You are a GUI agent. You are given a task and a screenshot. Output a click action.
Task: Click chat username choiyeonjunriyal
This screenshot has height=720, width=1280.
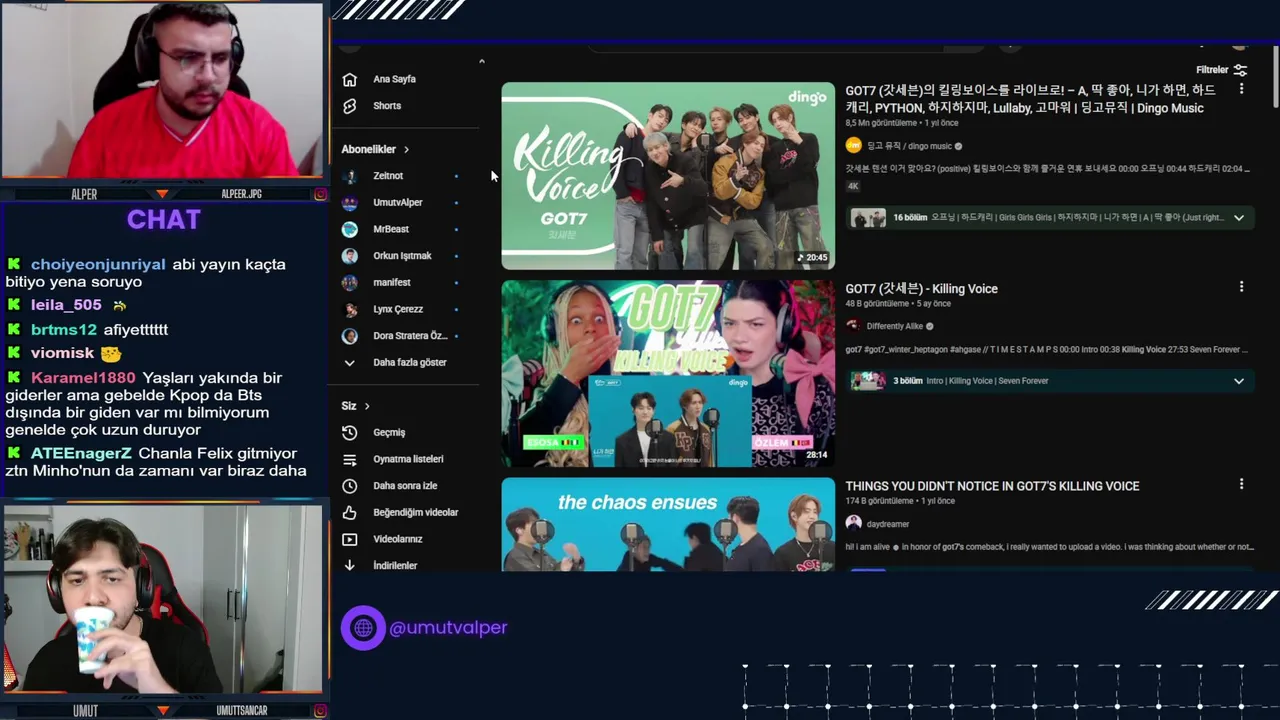pos(98,265)
